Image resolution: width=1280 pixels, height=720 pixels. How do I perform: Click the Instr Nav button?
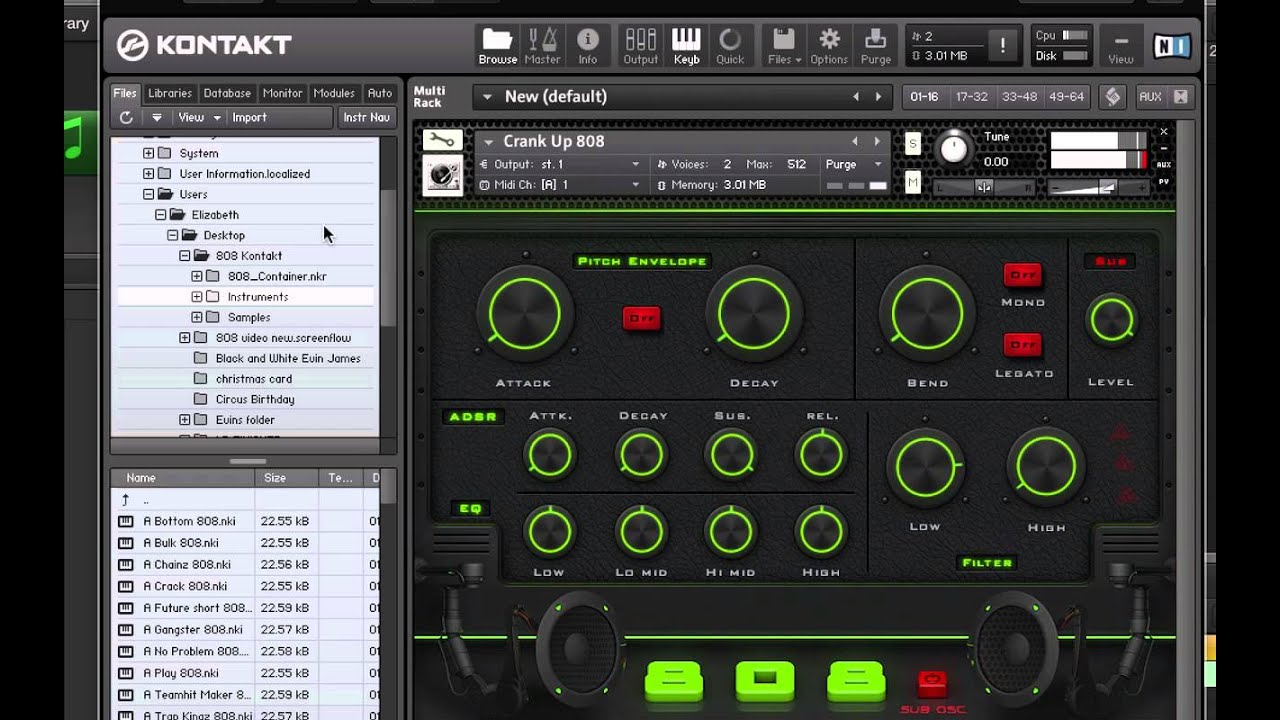pyautogui.click(x=367, y=117)
